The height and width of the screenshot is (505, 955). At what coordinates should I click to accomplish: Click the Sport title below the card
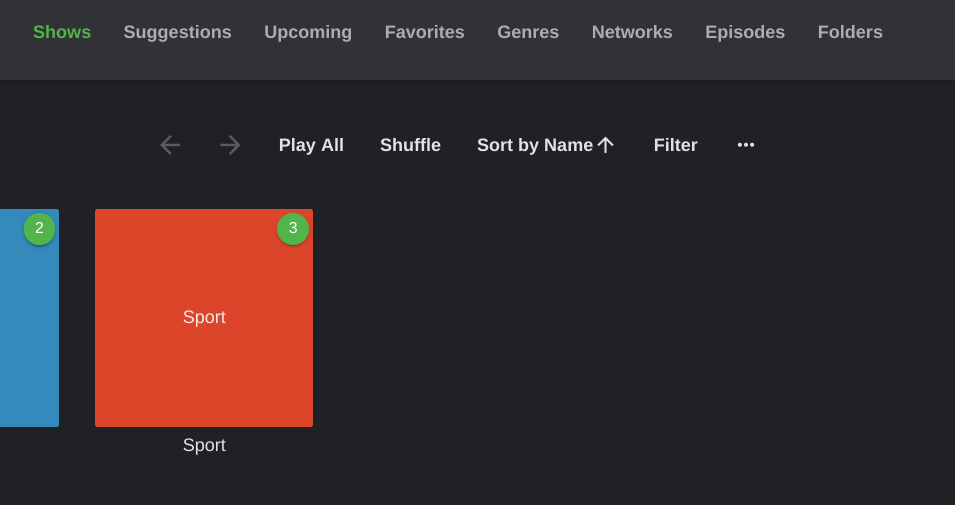(204, 445)
